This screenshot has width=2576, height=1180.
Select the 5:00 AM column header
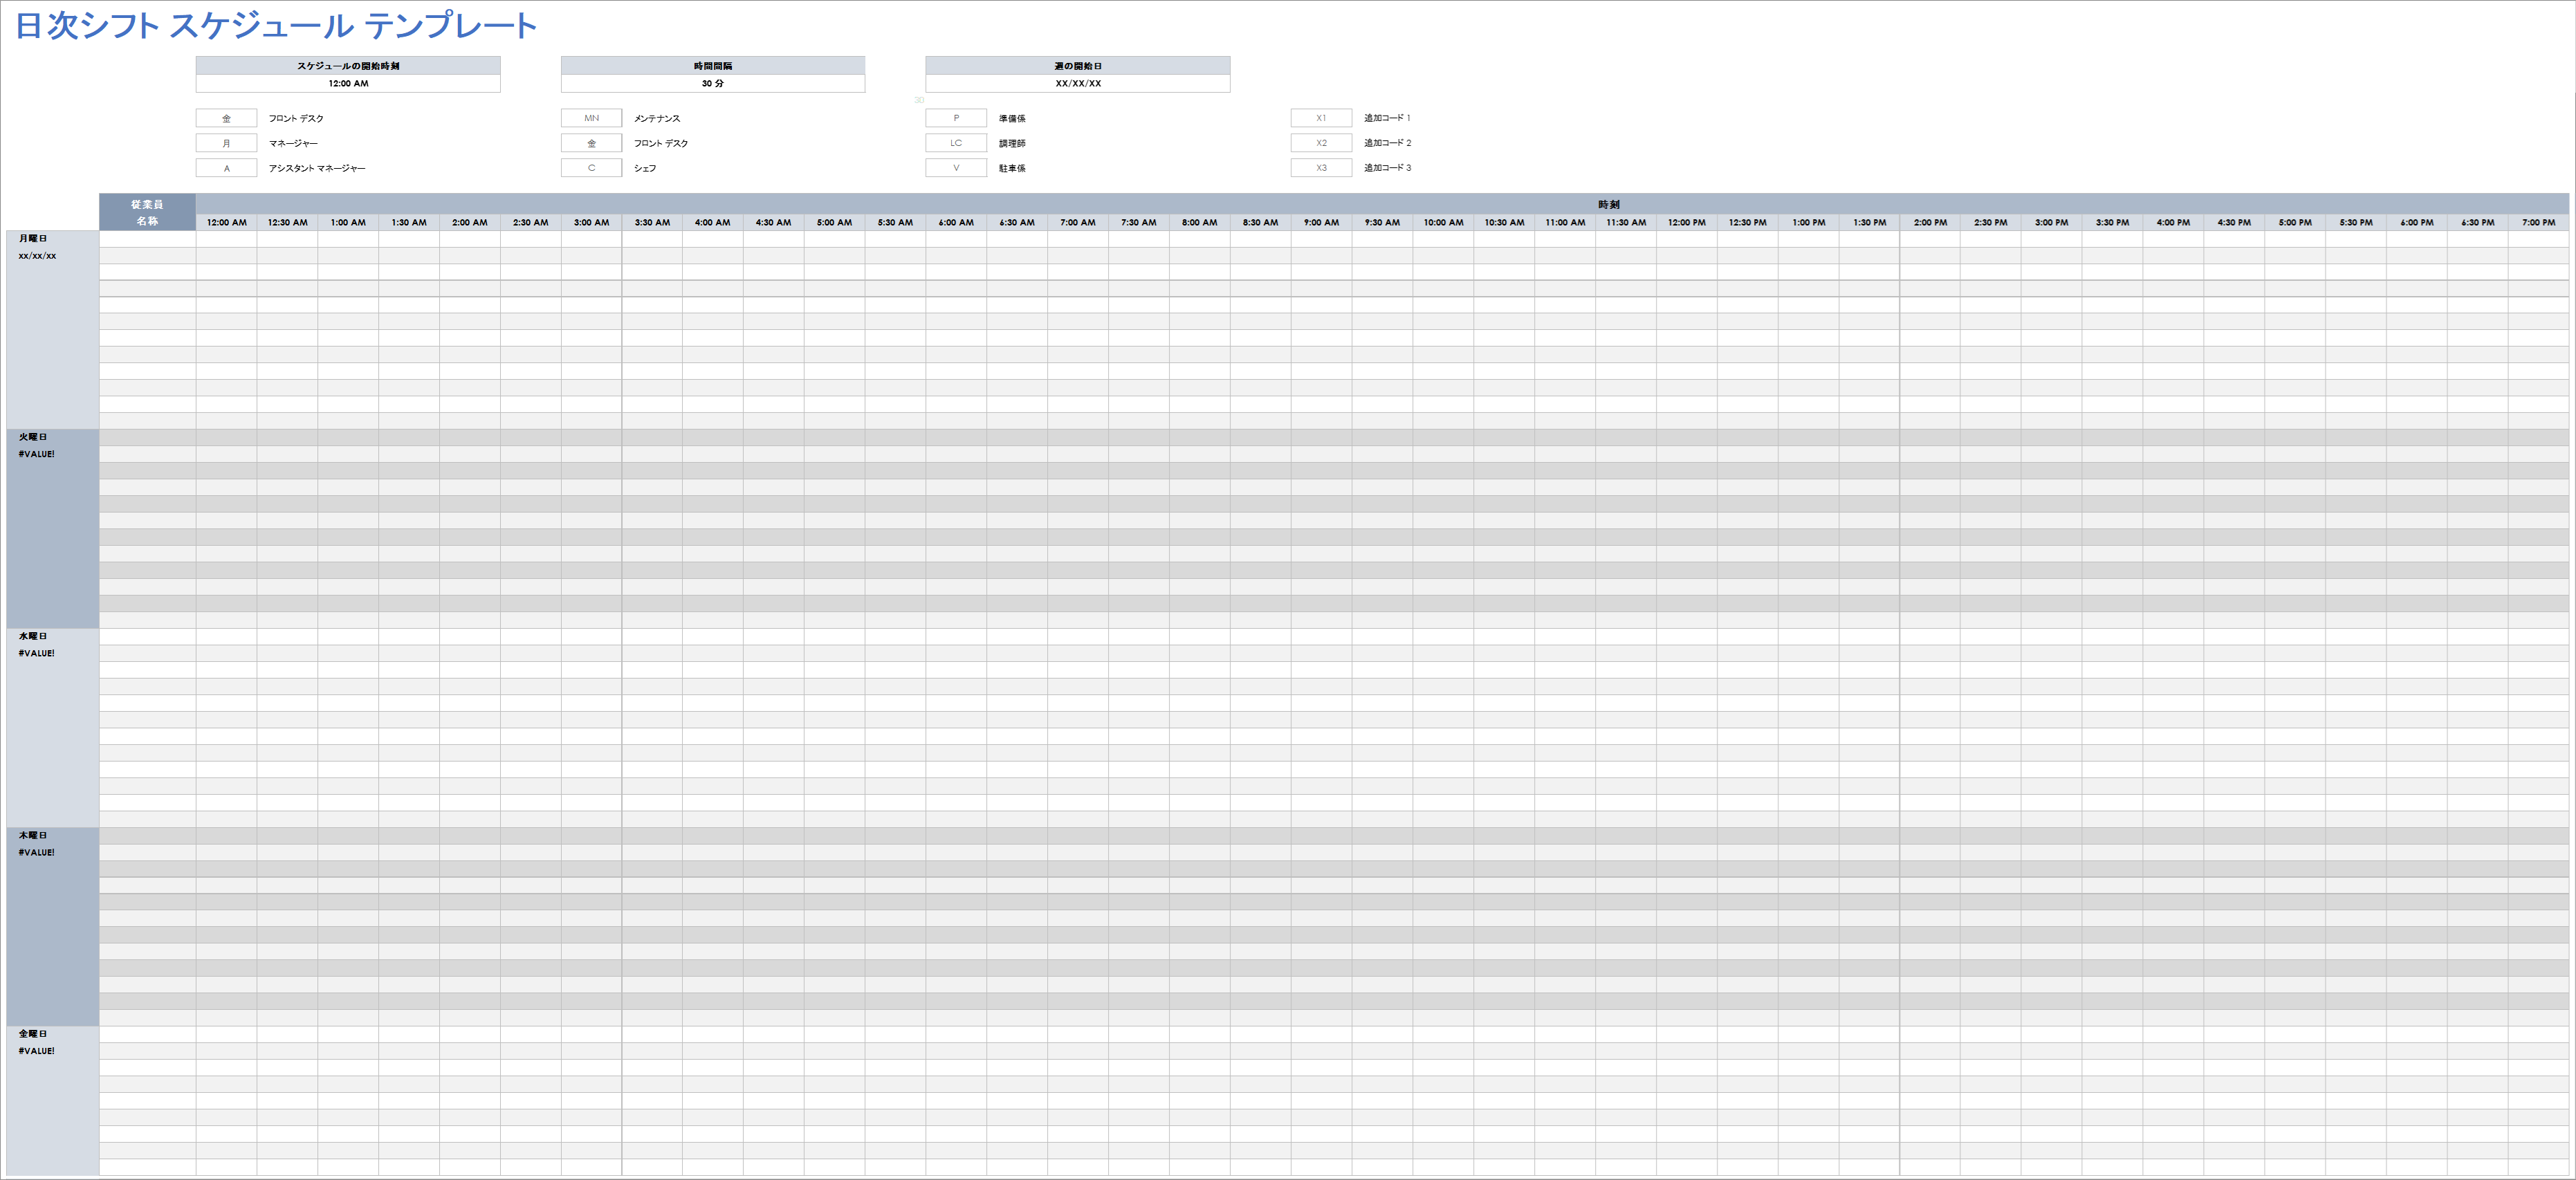click(x=834, y=222)
